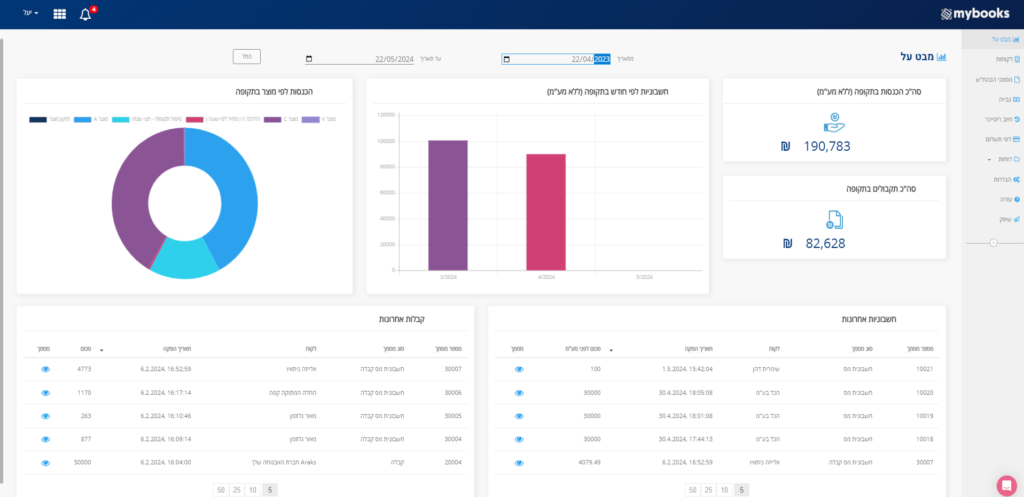
Task: Click the החל apply button
Action: click(247, 57)
